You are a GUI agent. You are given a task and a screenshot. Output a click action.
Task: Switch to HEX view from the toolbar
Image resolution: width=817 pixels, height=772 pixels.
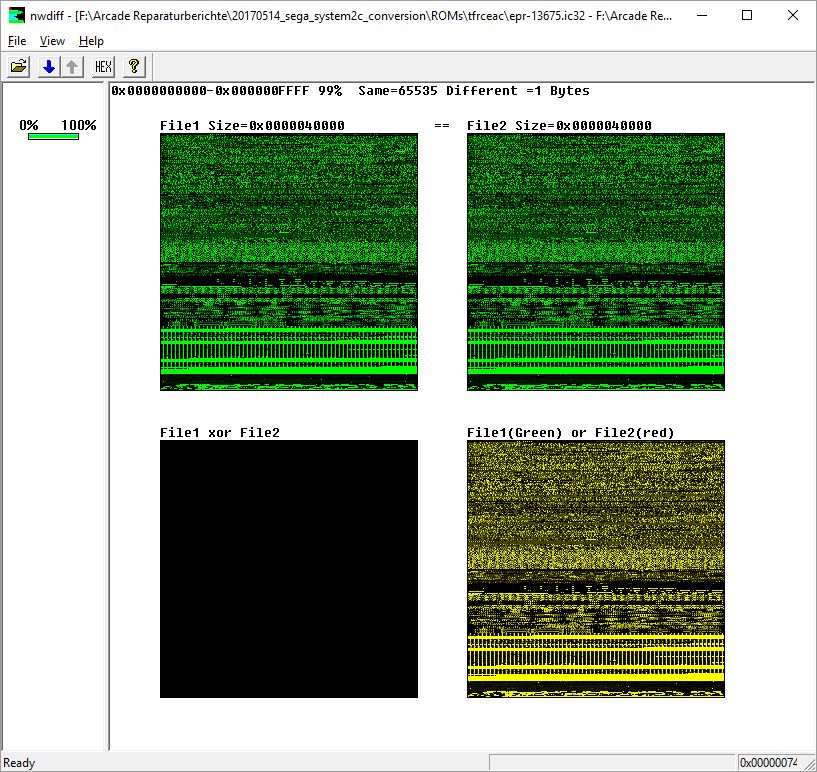(x=103, y=67)
